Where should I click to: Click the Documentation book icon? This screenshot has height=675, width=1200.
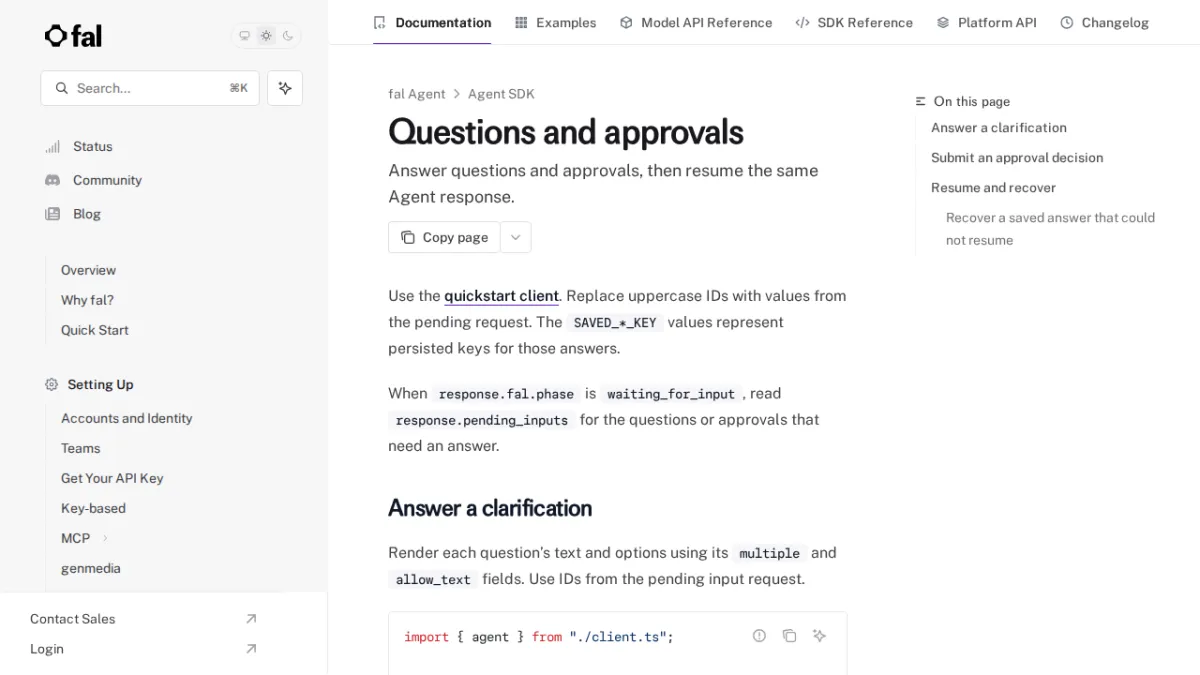[379, 22]
